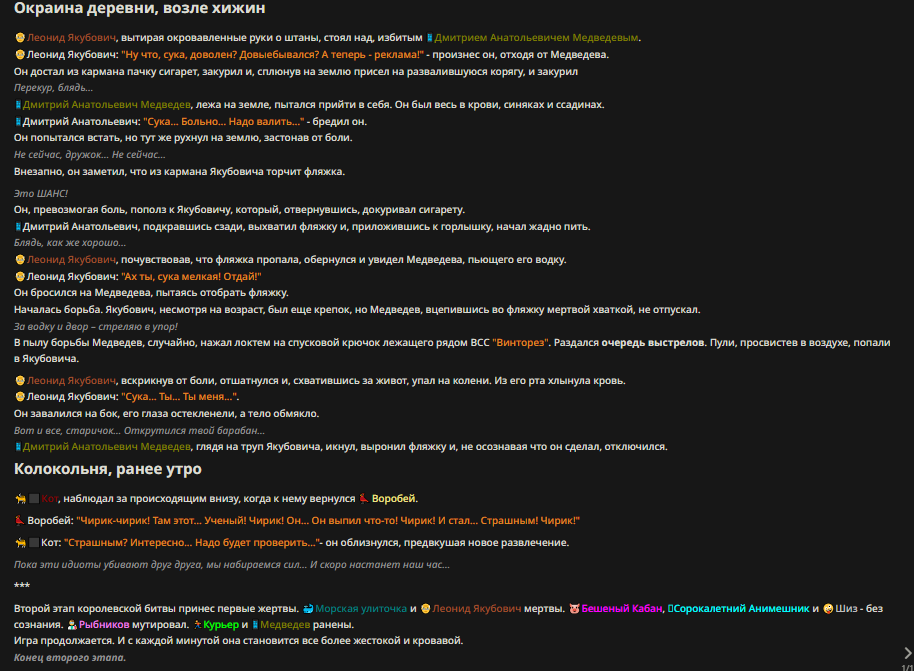914x671 pixels.
Task: Click blue icon before "Дмитрий Анатольевич Медведев, лежа на земле"
Action: [18, 104]
